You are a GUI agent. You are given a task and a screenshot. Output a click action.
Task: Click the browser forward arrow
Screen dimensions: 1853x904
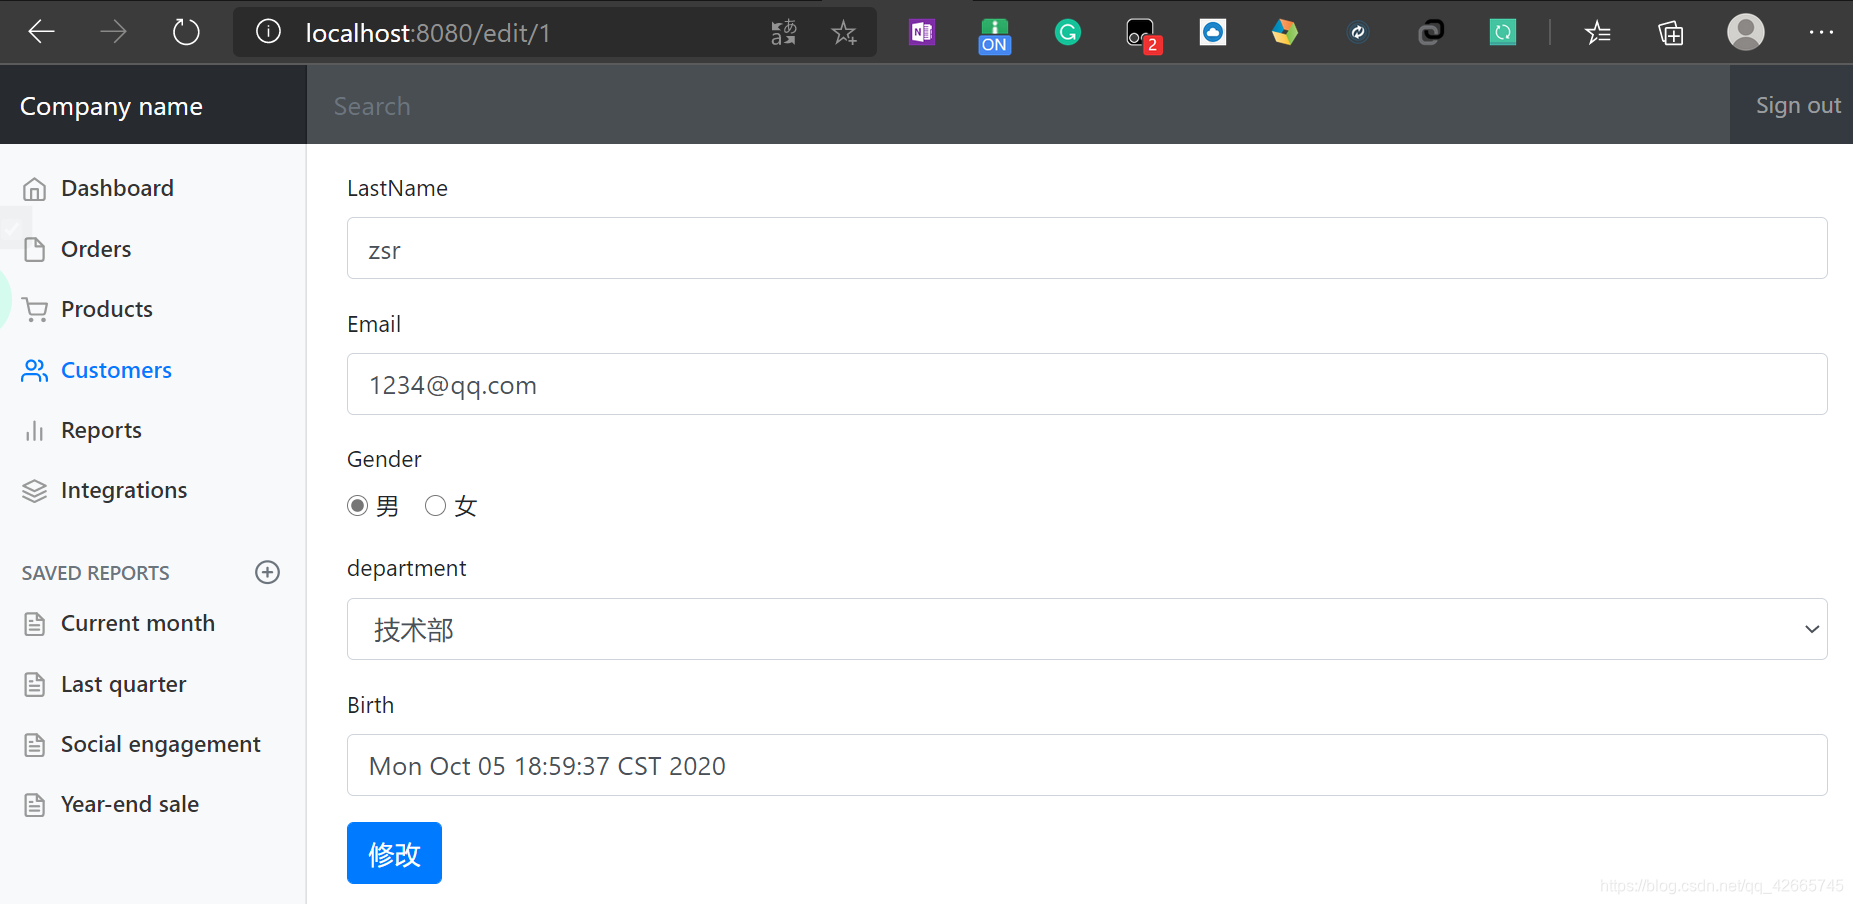(x=113, y=32)
